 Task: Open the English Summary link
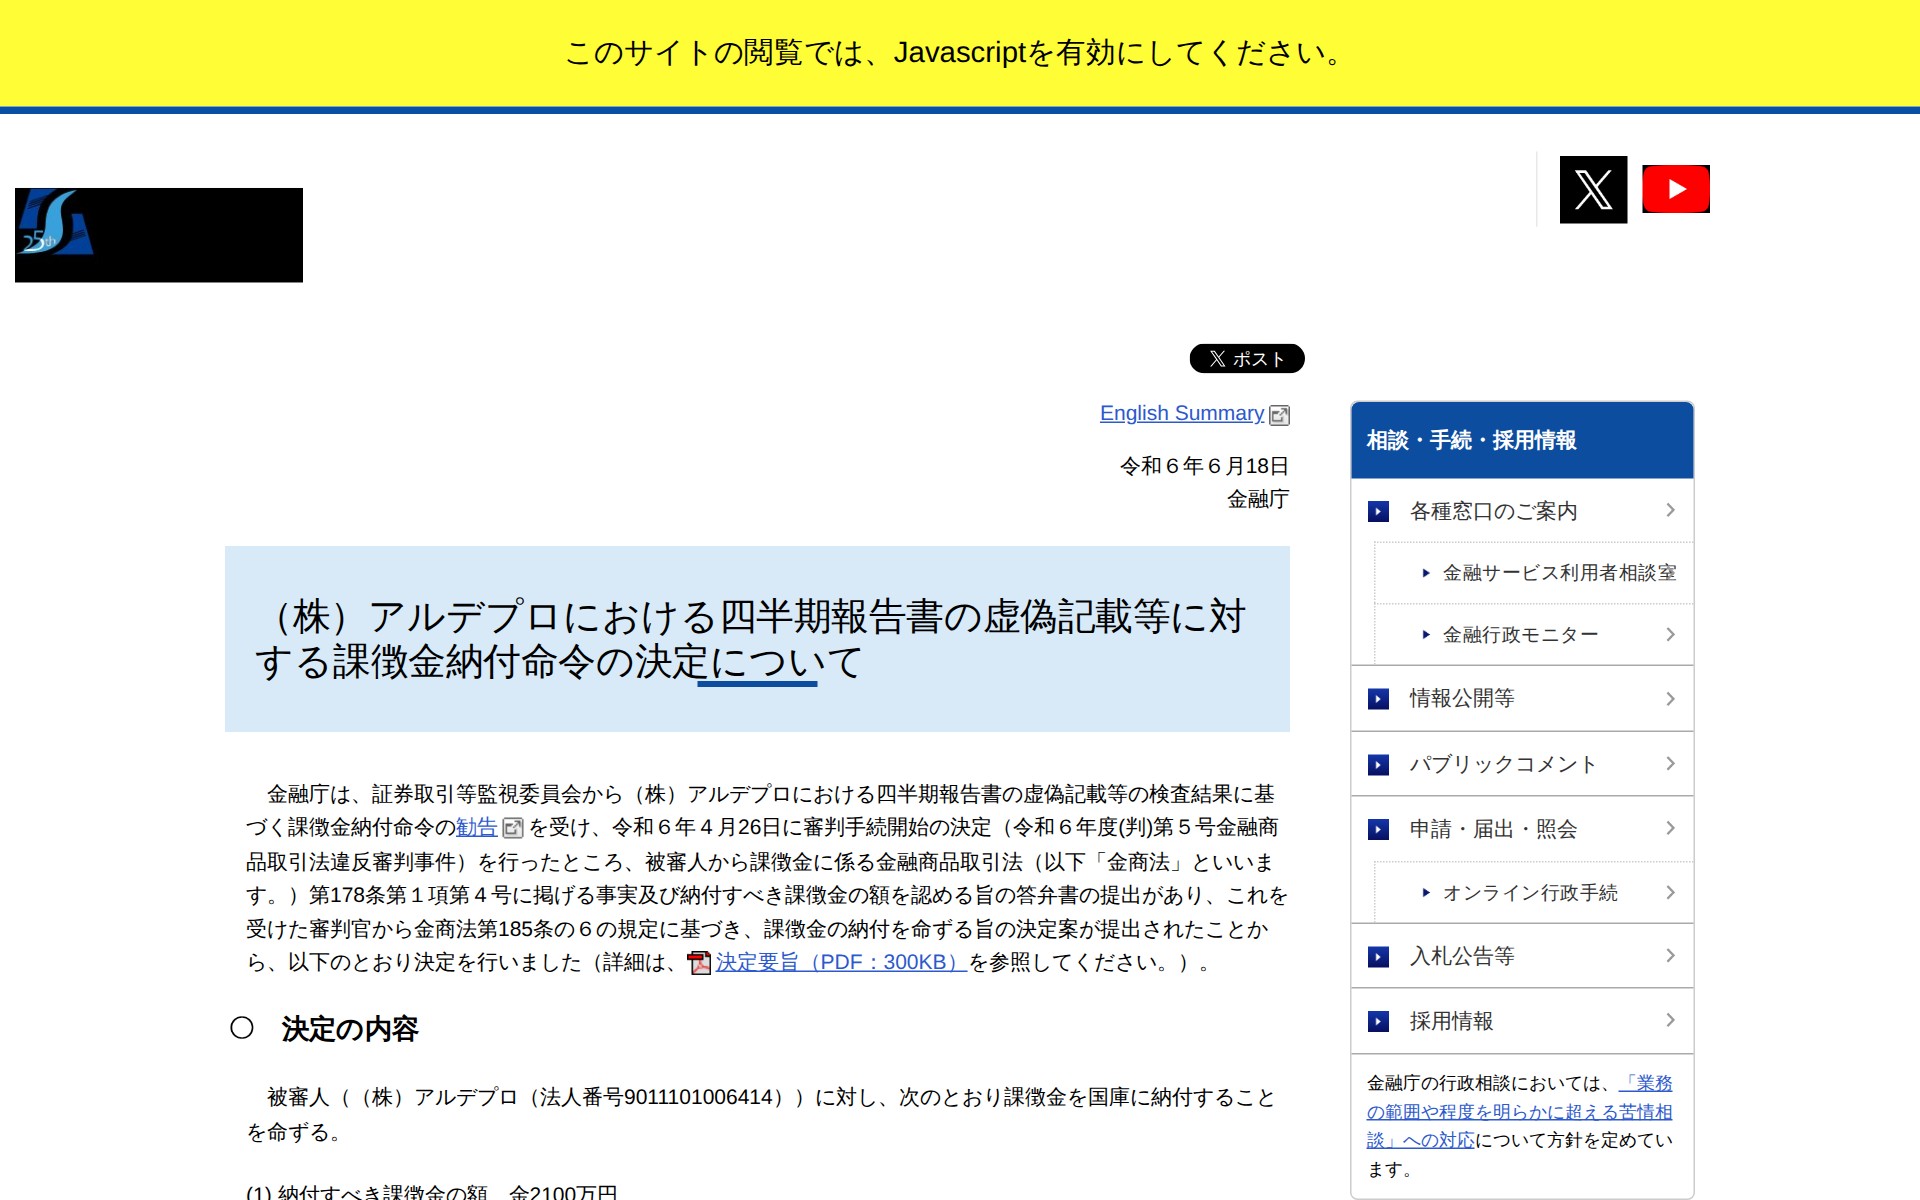click(1181, 413)
